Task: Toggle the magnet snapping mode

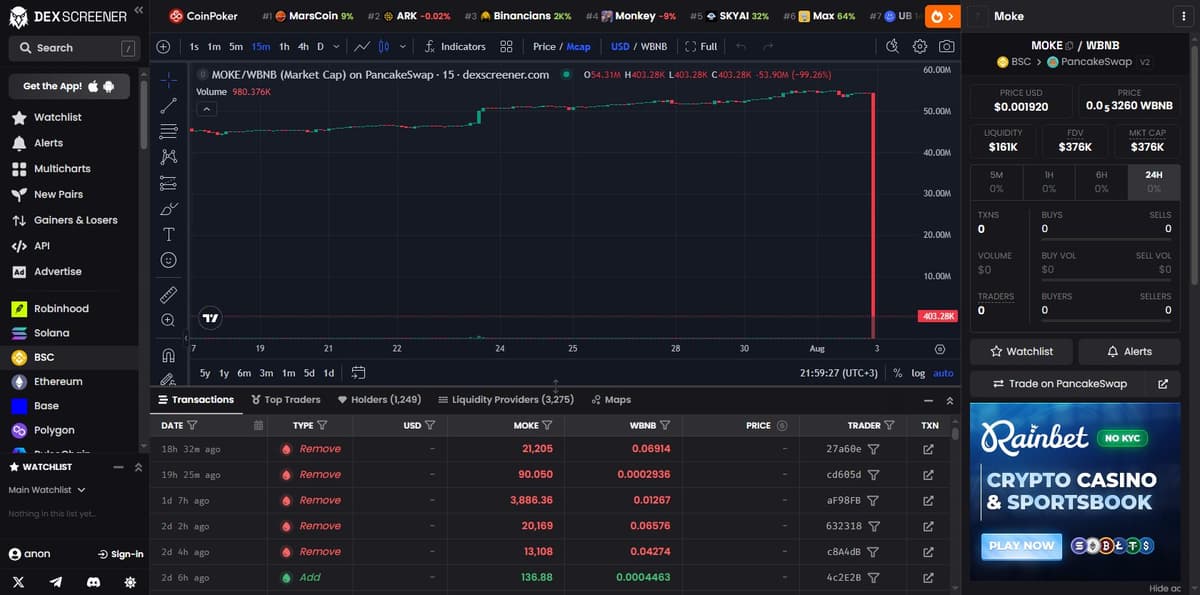Action: tap(169, 355)
